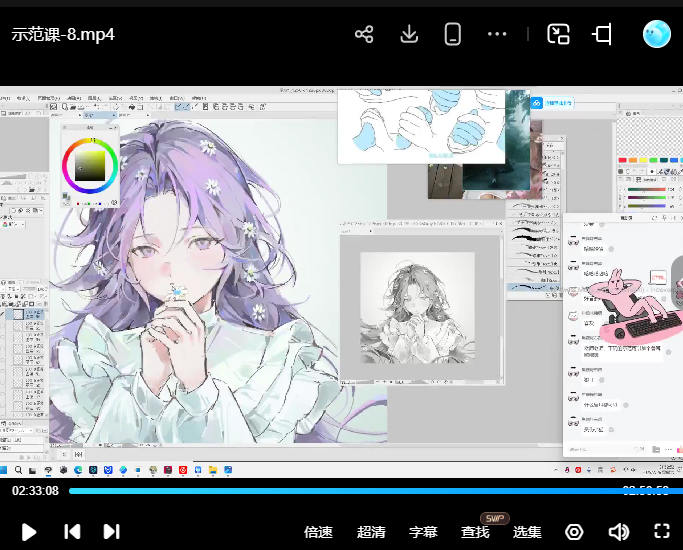The height and width of the screenshot is (550, 683).
Task: Toggle fullscreen mode
Action: coord(661,532)
